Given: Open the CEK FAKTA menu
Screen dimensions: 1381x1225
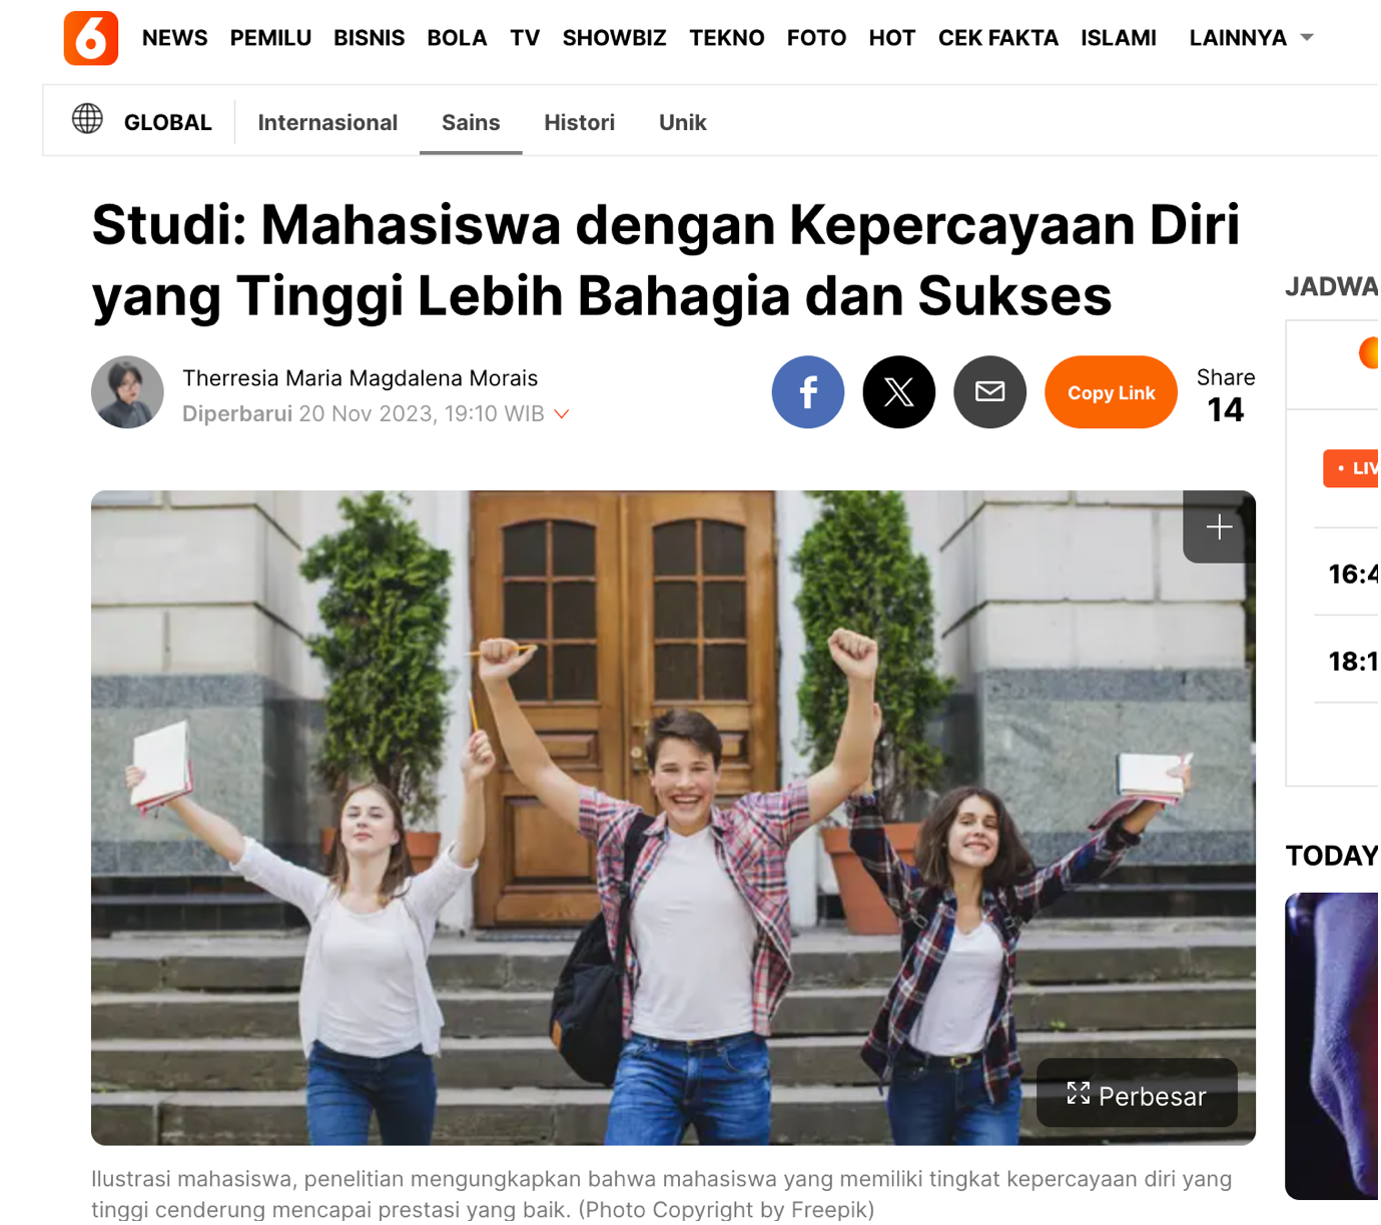Looking at the screenshot, I should pyautogui.click(x=999, y=38).
